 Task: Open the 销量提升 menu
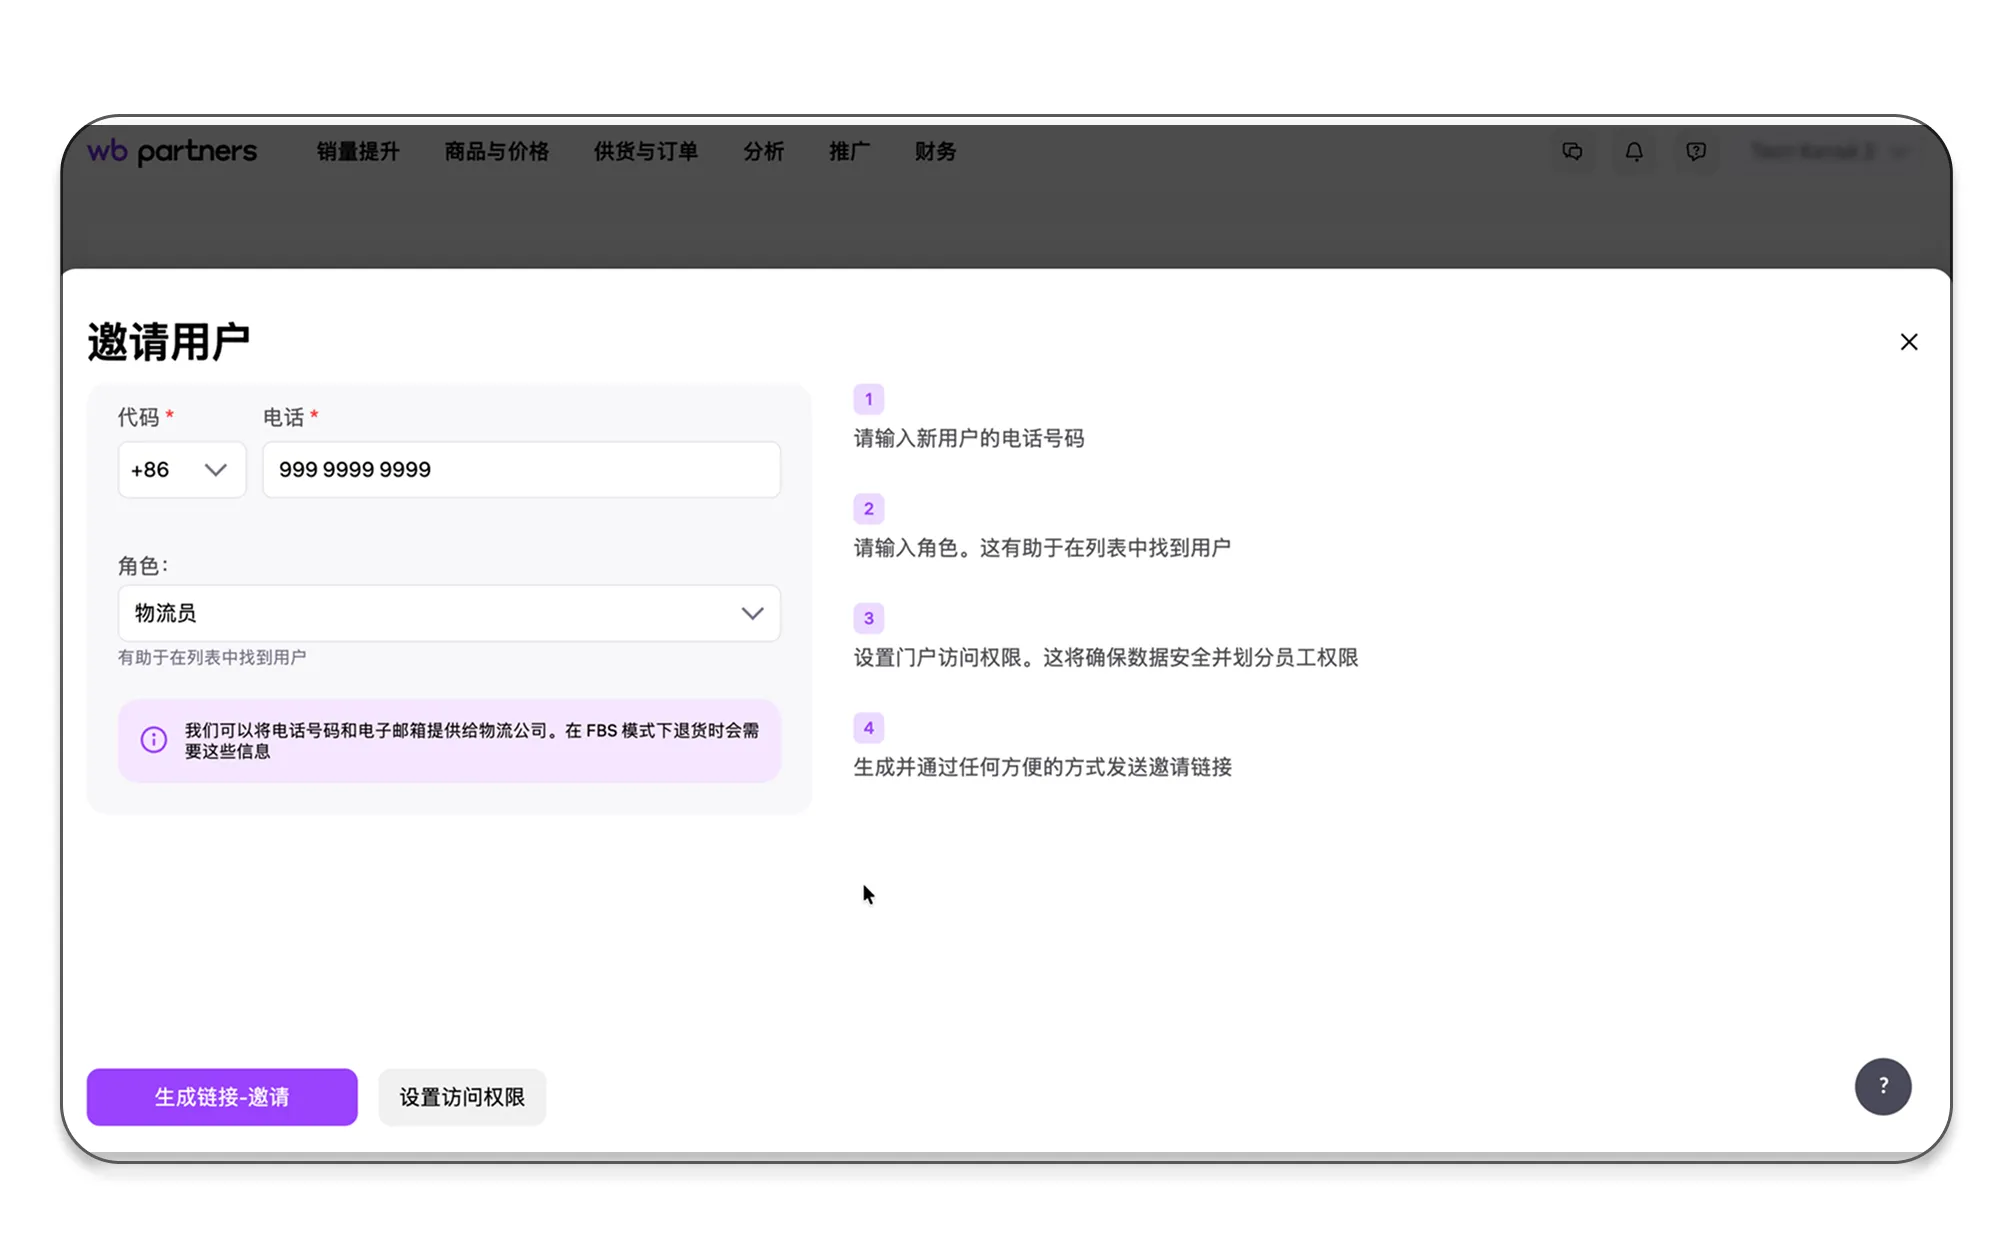tap(358, 151)
